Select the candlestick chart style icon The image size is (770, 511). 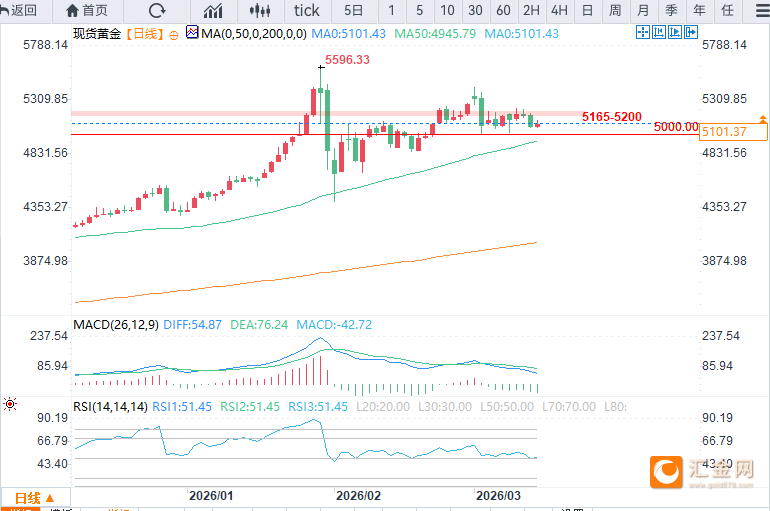click(260, 10)
